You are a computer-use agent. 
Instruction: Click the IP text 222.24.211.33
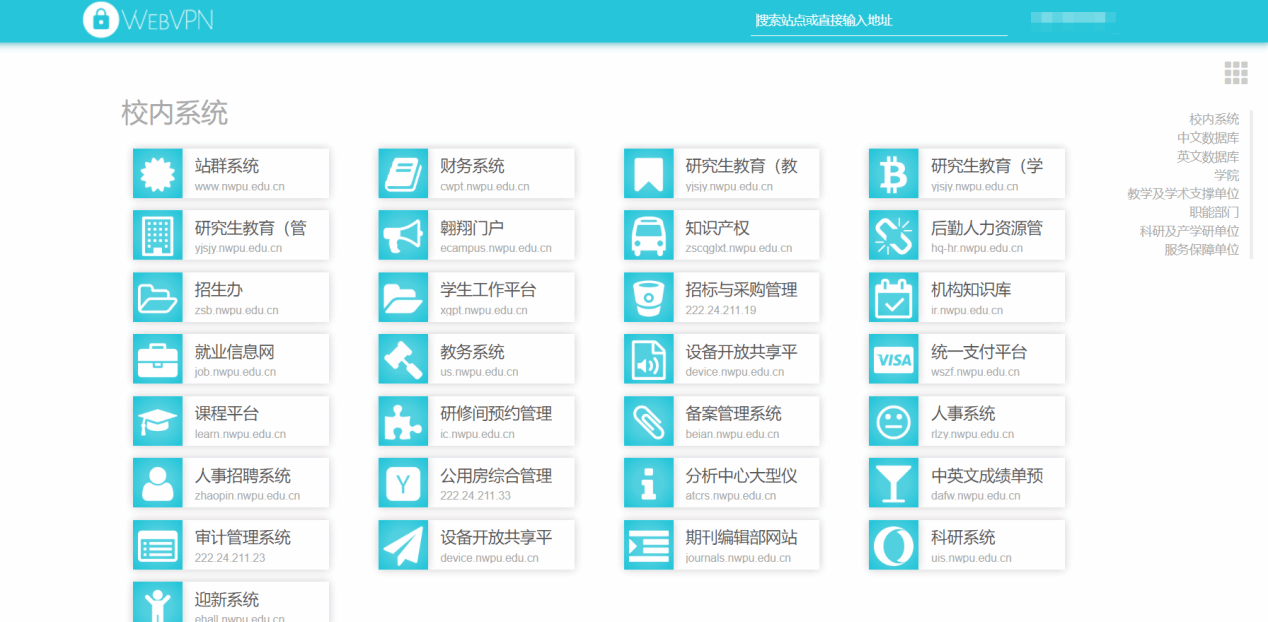tap(476, 497)
